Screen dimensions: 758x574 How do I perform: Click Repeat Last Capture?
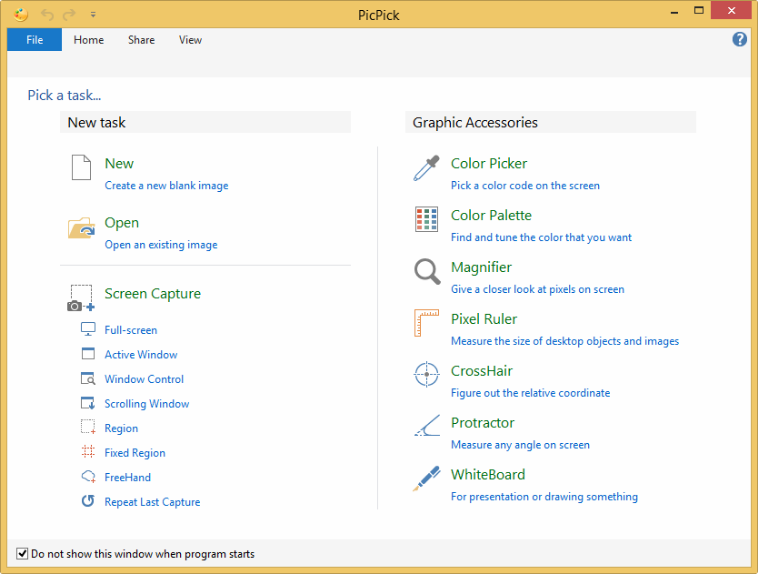pyautogui.click(x=152, y=502)
